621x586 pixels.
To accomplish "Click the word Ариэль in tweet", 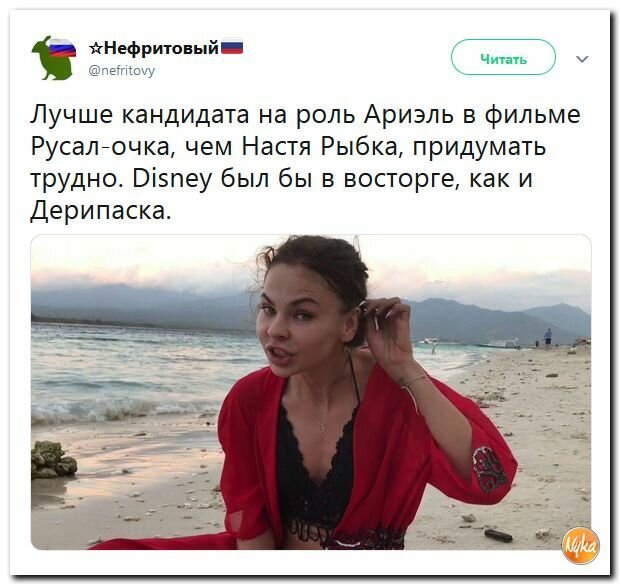I will coord(409,114).
